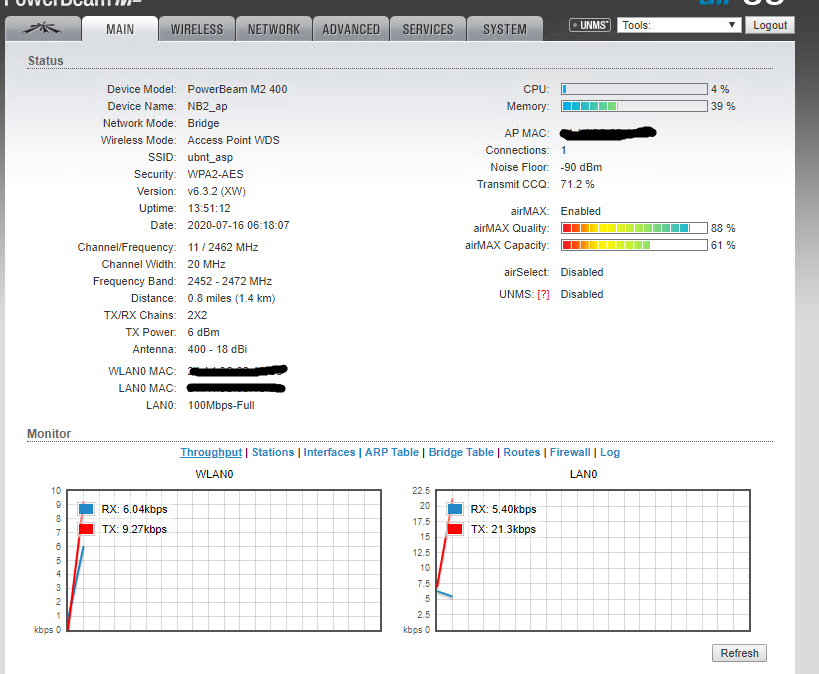Click the airSelect Disabled value
Image resolution: width=819 pixels, height=674 pixels.
(582, 272)
